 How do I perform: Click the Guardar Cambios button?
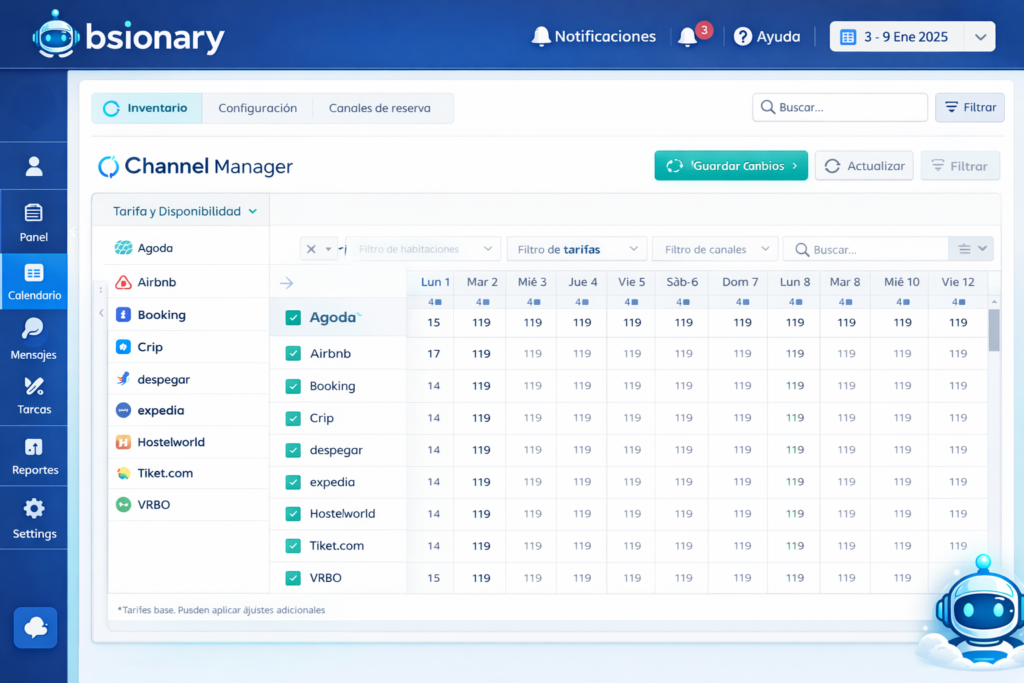(730, 166)
